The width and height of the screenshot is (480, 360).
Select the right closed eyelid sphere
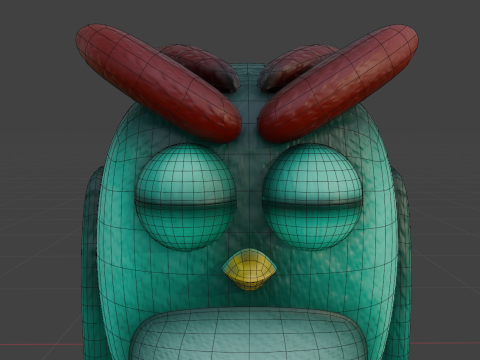312,197
